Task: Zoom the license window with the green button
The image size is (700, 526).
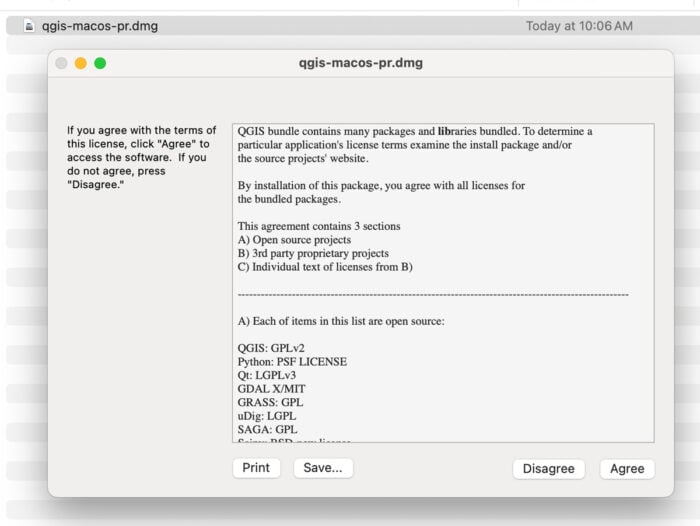Action: pos(100,63)
